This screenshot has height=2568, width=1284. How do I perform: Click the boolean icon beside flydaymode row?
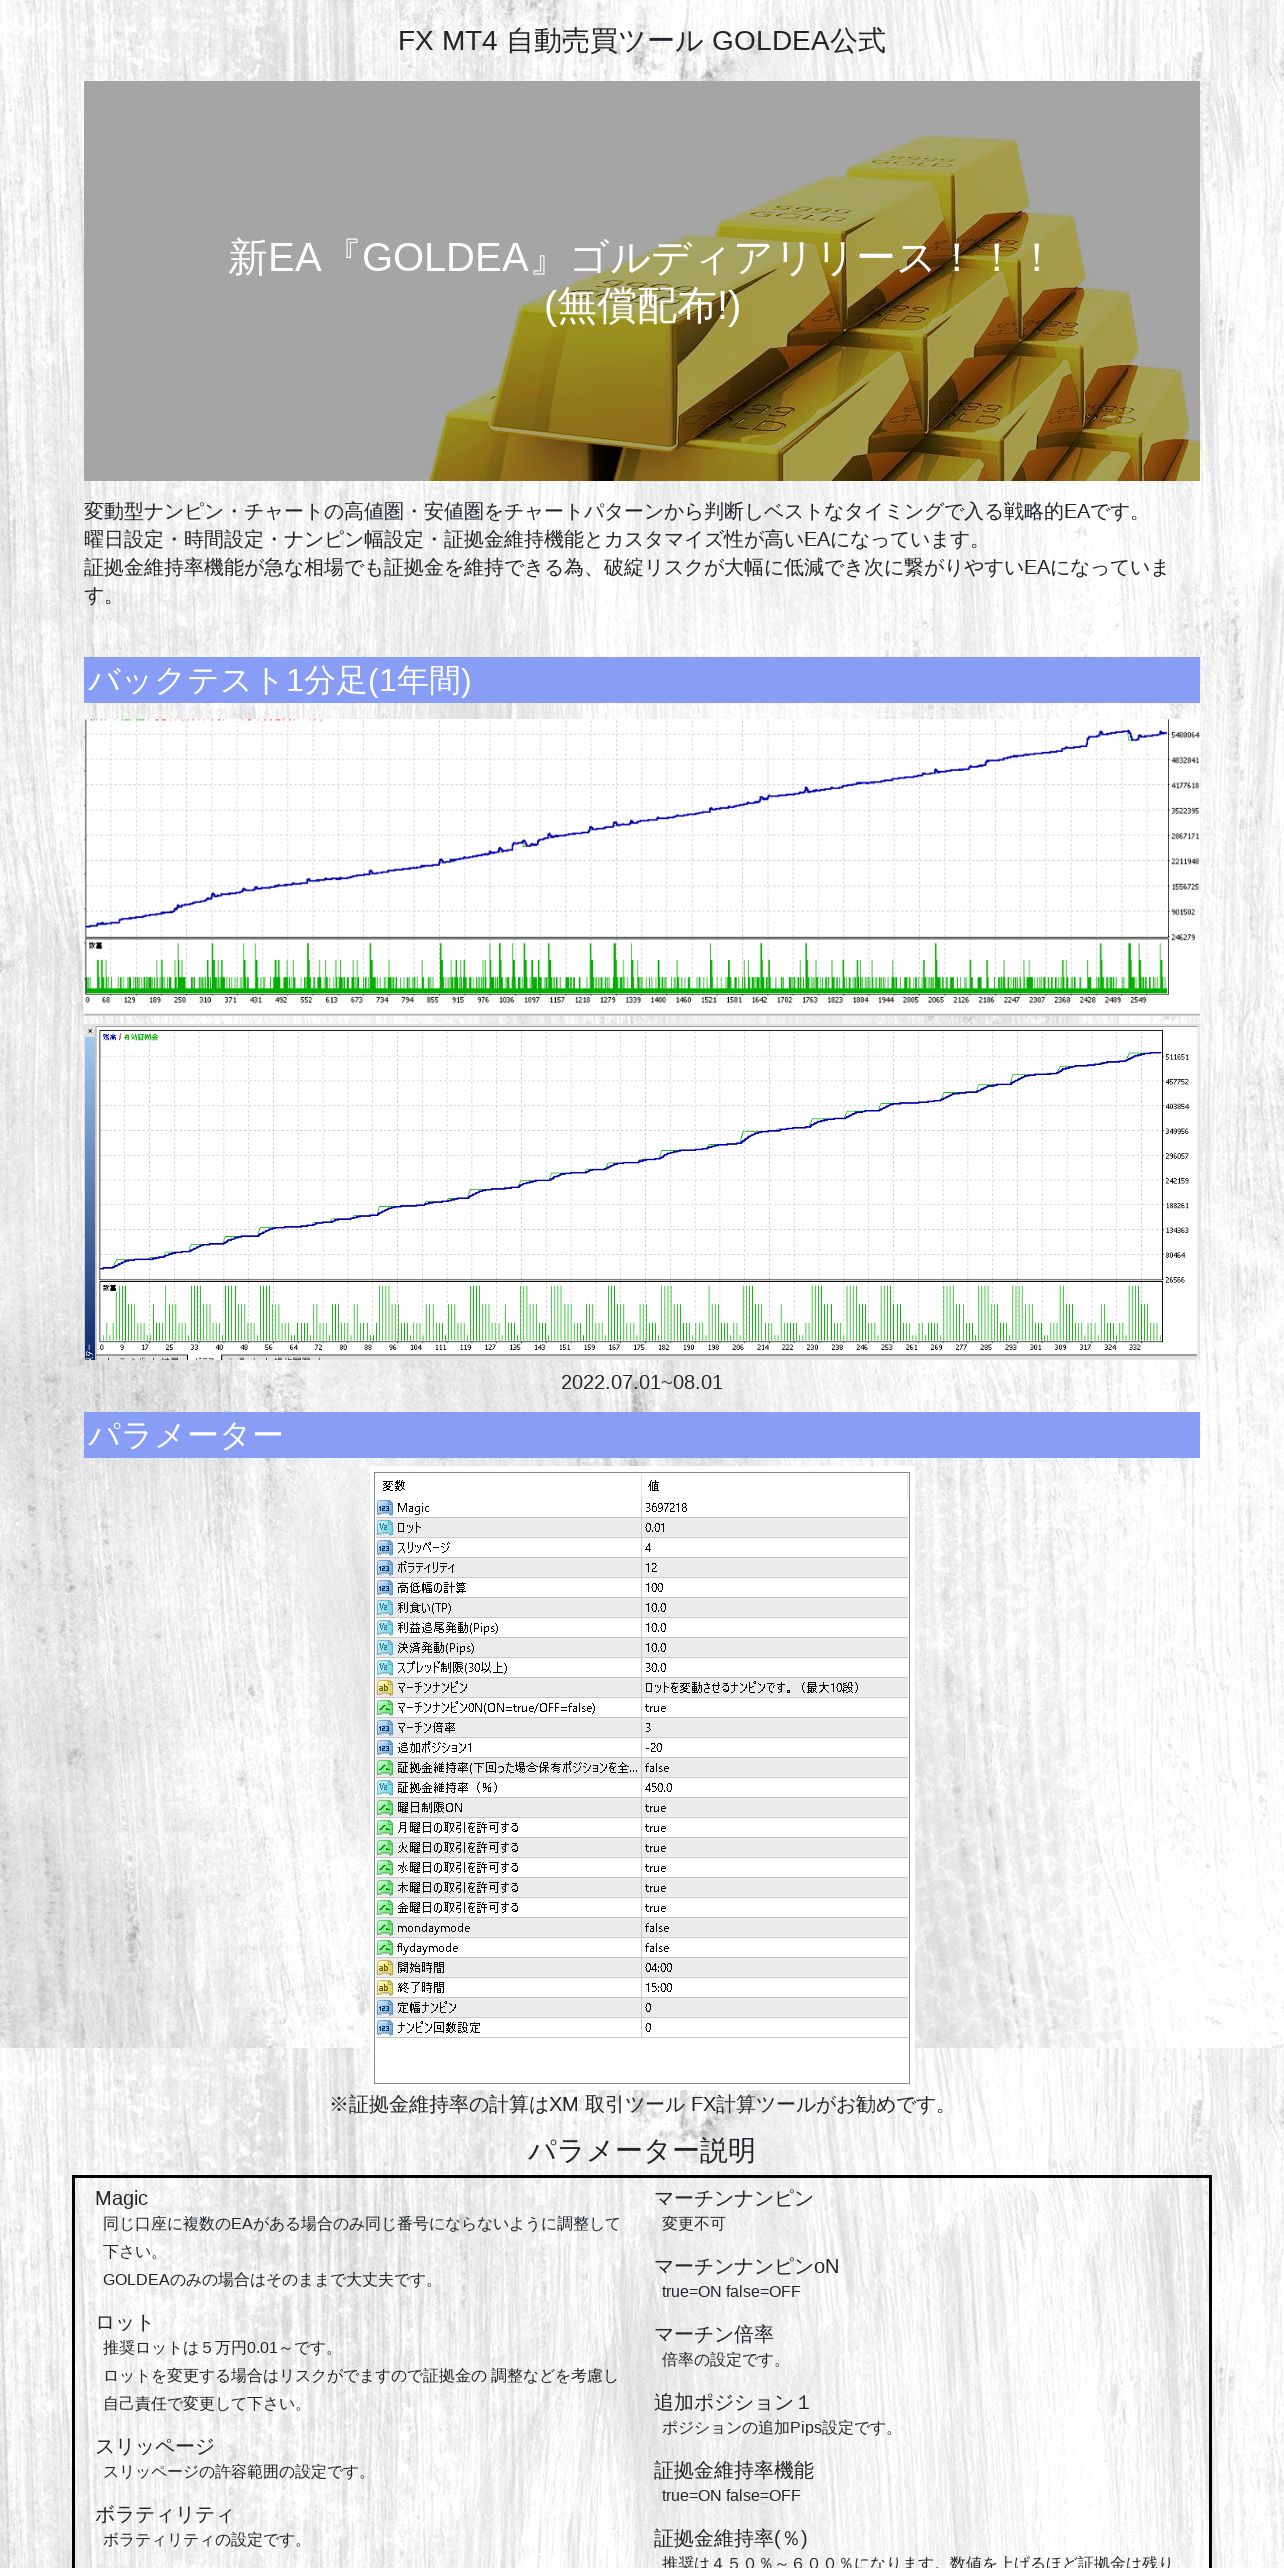click(x=384, y=1948)
